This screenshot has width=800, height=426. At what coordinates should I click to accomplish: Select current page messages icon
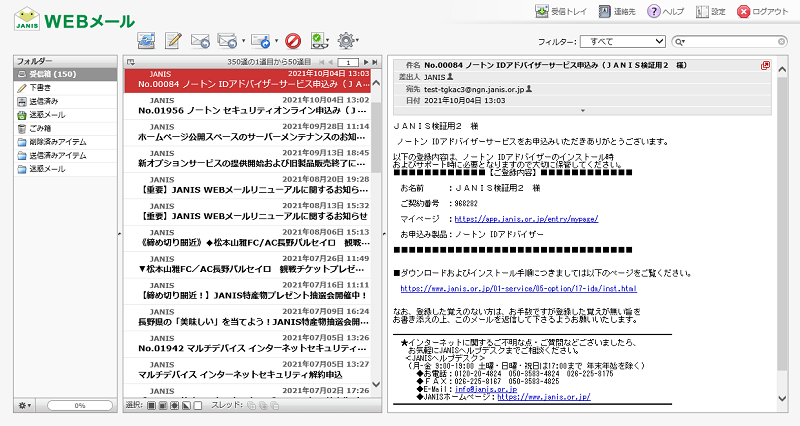click(x=163, y=406)
